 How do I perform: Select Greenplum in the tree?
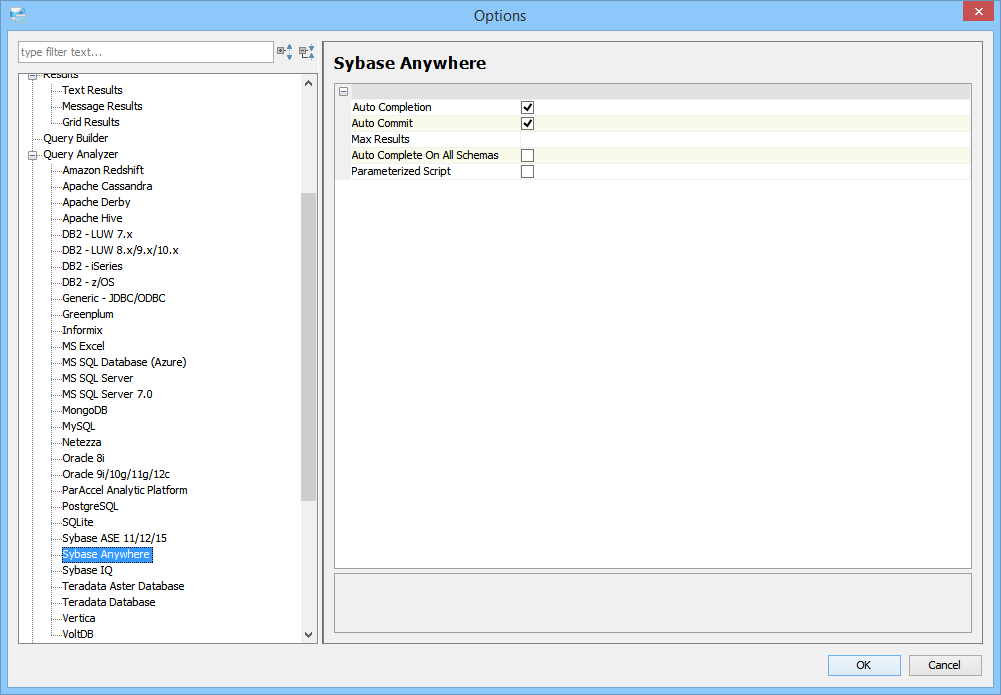tap(87, 314)
